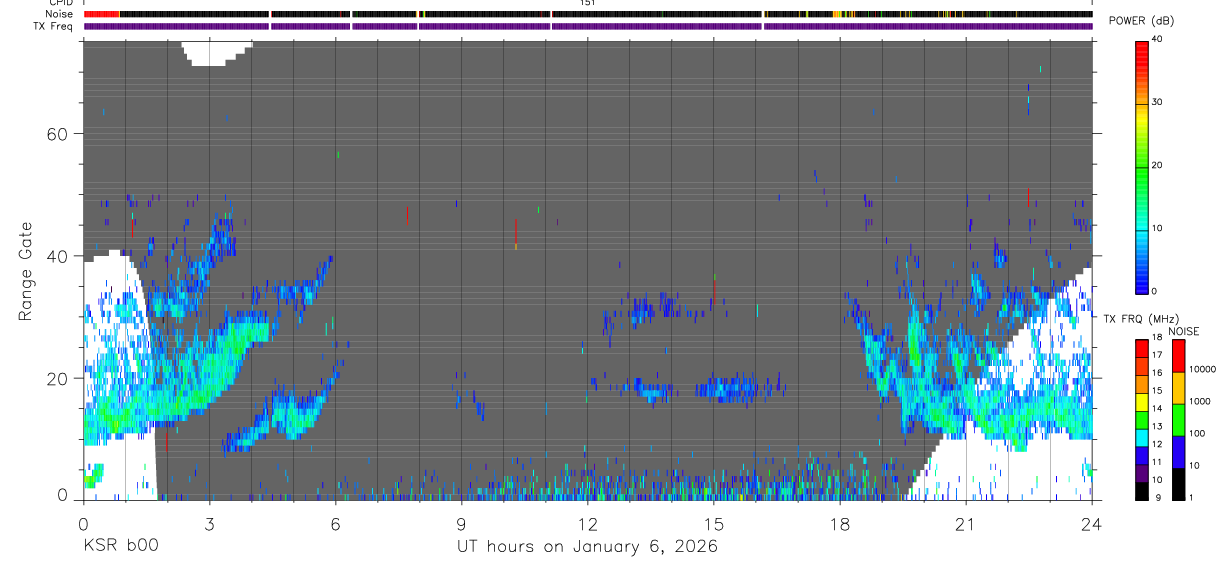Click the 3 hour tick label

209,522
